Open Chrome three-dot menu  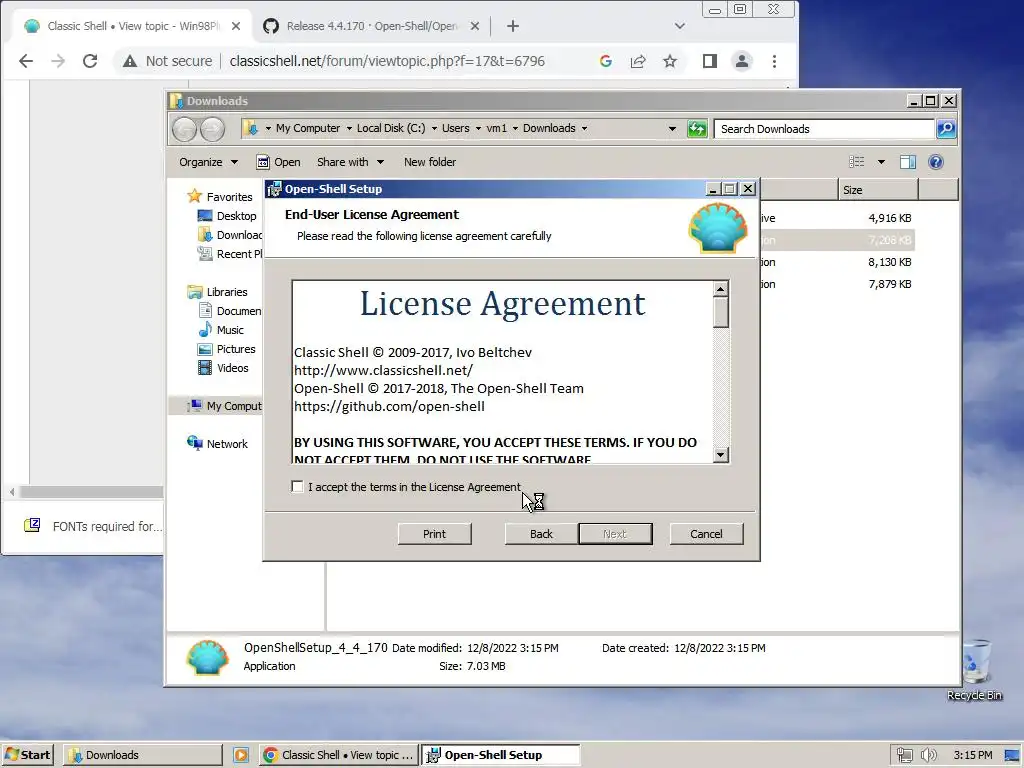[775, 61]
